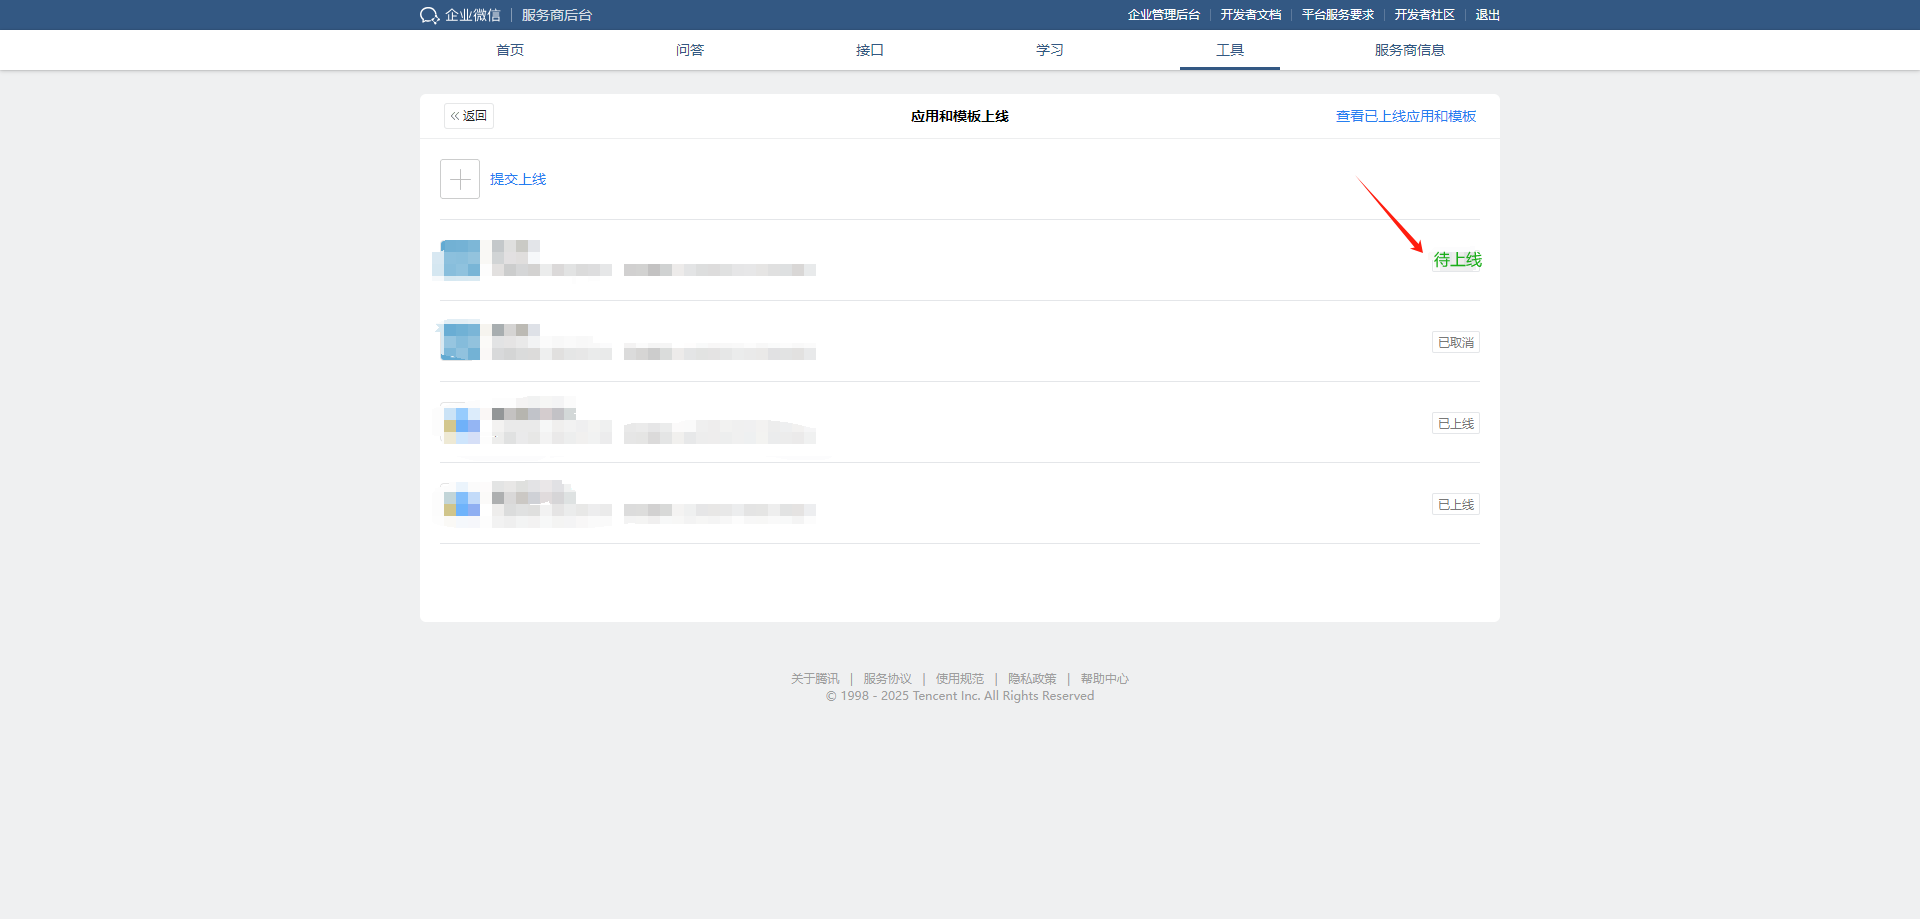Click the 提交上线 link
The width and height of the screenshot is (1920, 919).
click(x=518, y=179)
